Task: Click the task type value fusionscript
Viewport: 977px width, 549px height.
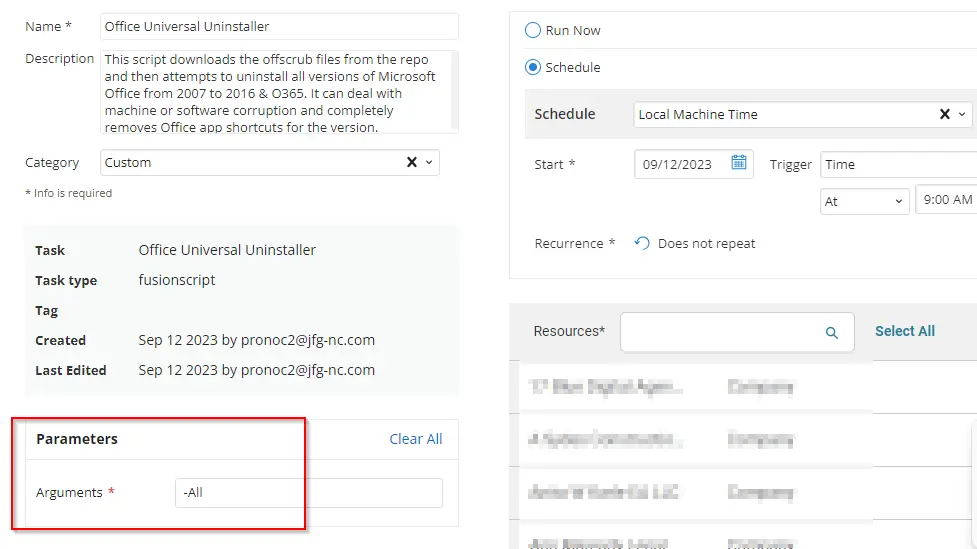Action: (x=177, y=280)
